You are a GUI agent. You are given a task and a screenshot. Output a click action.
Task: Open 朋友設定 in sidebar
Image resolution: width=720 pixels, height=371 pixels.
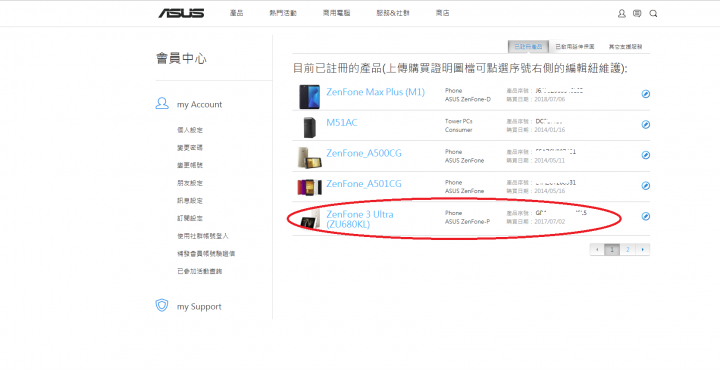coord(190,183)
